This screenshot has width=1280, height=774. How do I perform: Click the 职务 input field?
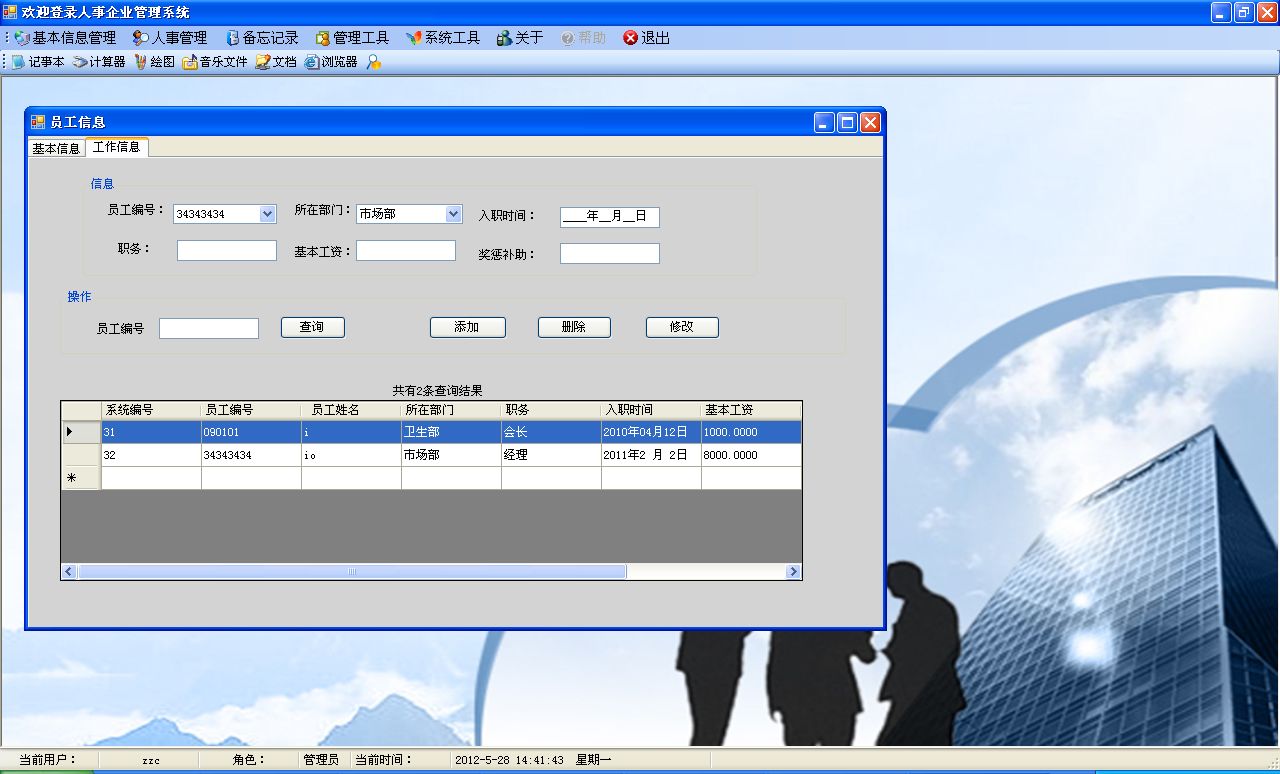pyautogui.click(x=227, y=251)
